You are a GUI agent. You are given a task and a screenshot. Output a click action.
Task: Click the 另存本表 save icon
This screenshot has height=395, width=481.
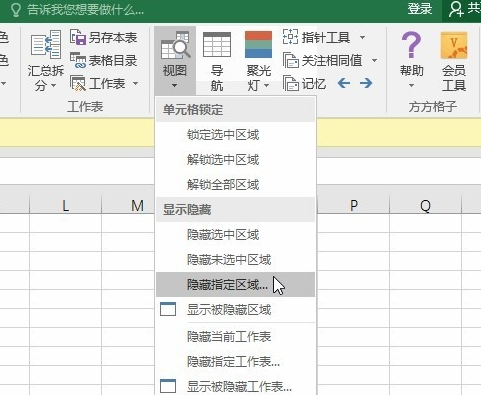78,37
